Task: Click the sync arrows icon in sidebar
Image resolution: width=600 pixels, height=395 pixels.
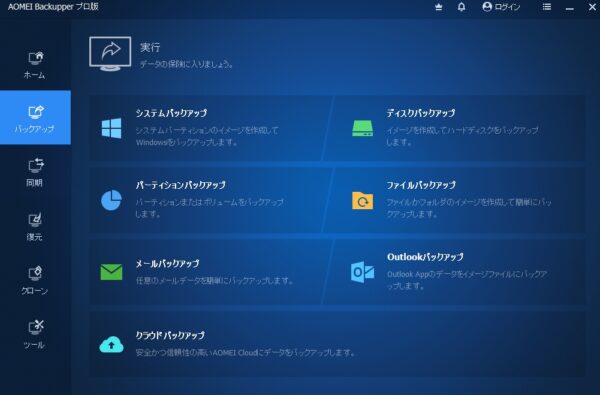Action: tap(36, 165)
